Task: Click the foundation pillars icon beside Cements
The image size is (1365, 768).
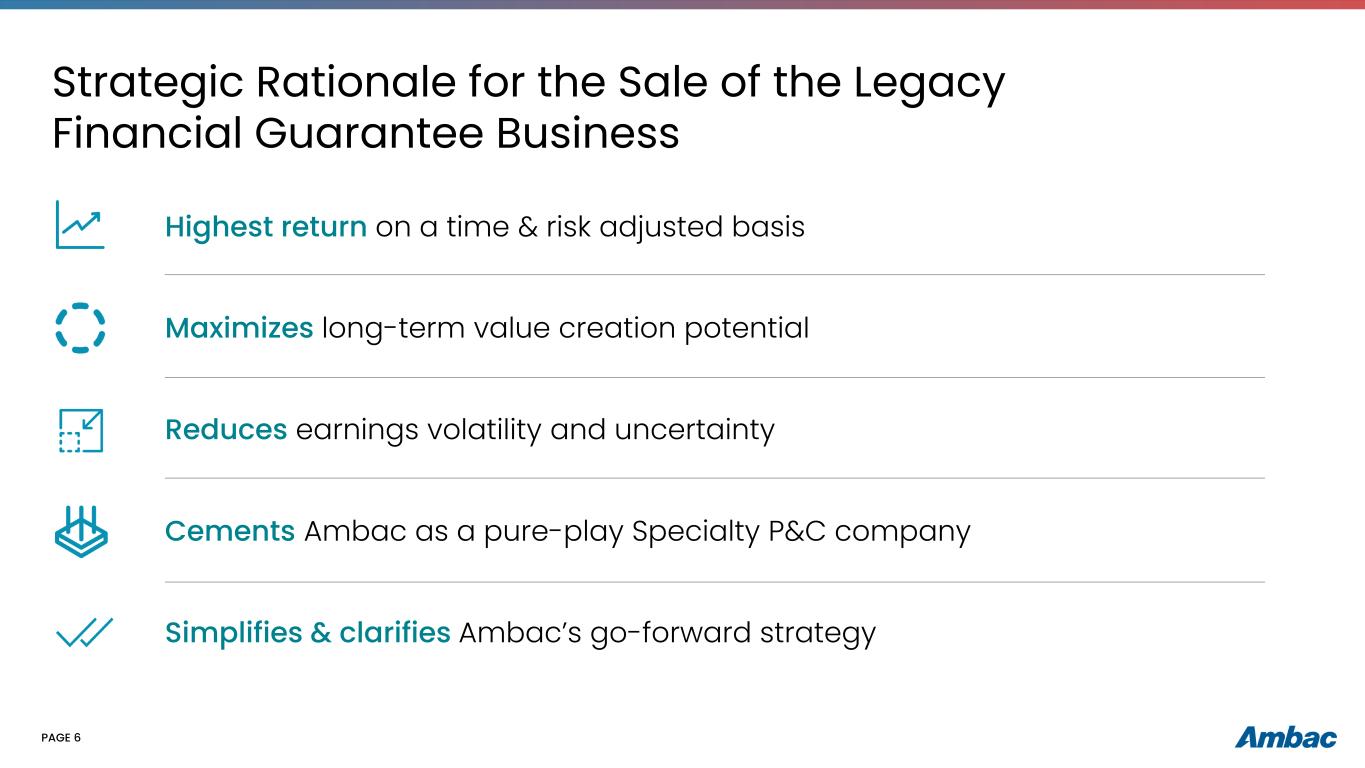Action: (81, 530)
